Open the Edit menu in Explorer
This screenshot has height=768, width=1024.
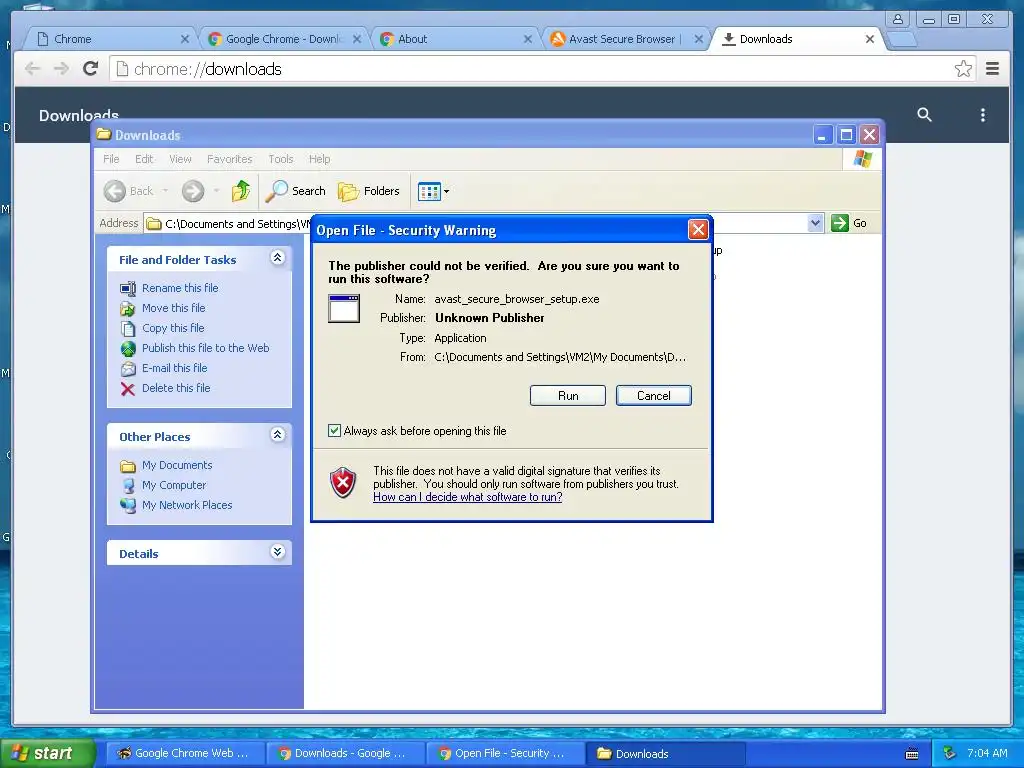[144, 159]
